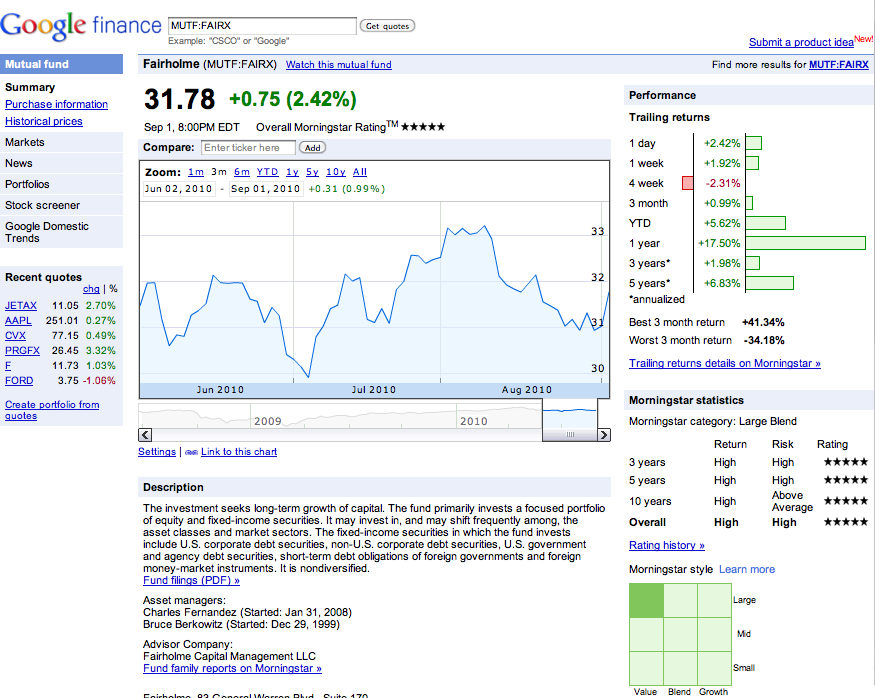Set chart zoom to 1y
The height and width of the screenshot is (698, 875).
(292, 172)
